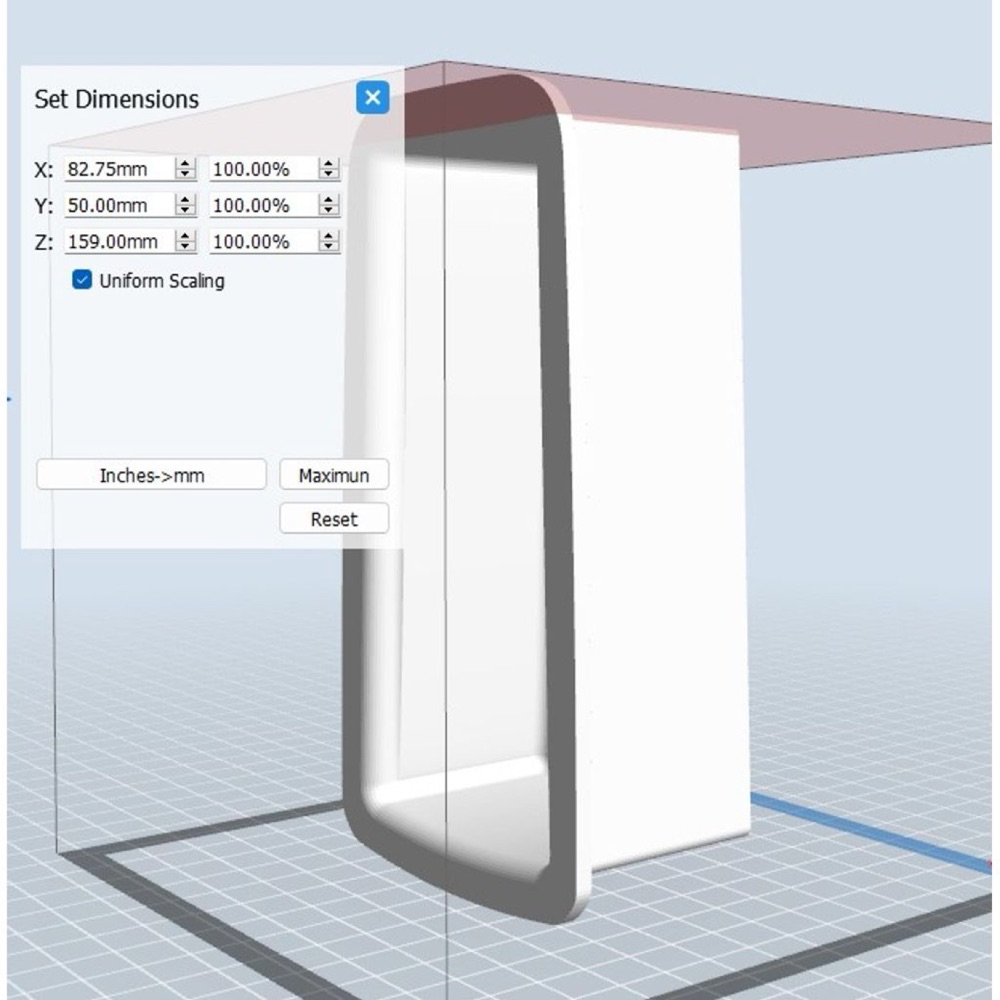Increase Z dimension with its up arrow

pos(186,236)
